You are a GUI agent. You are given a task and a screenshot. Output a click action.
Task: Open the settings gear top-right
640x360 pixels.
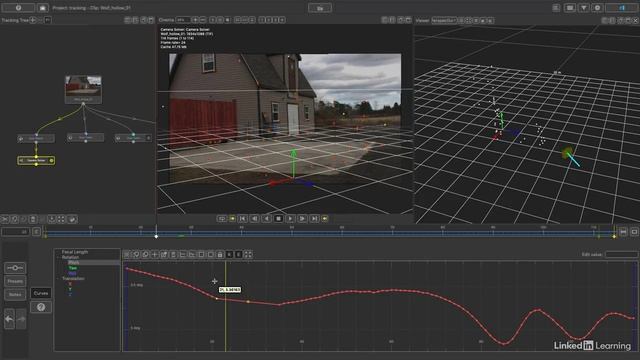(x=597, y=8)
